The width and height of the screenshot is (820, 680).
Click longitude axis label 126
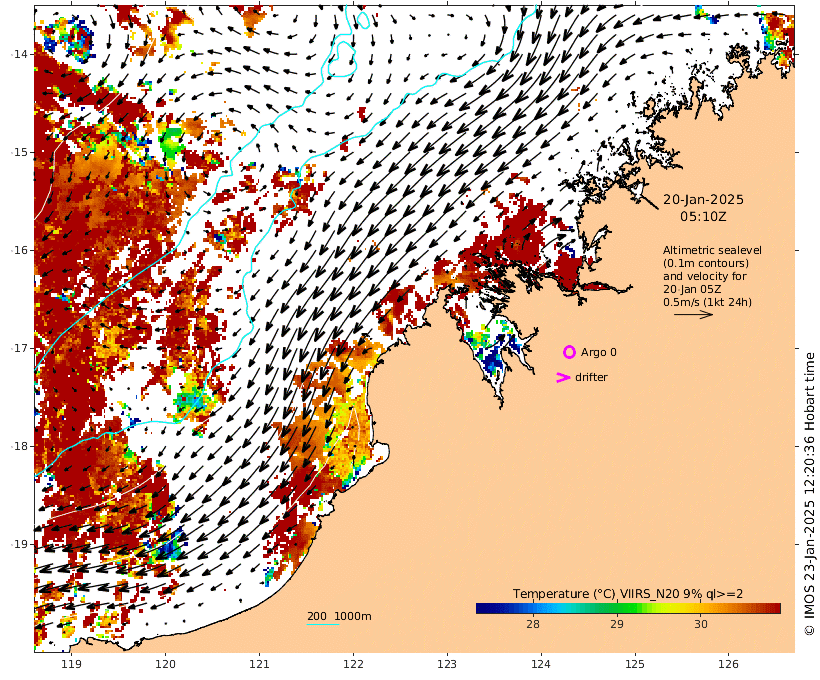click(729, 664)
